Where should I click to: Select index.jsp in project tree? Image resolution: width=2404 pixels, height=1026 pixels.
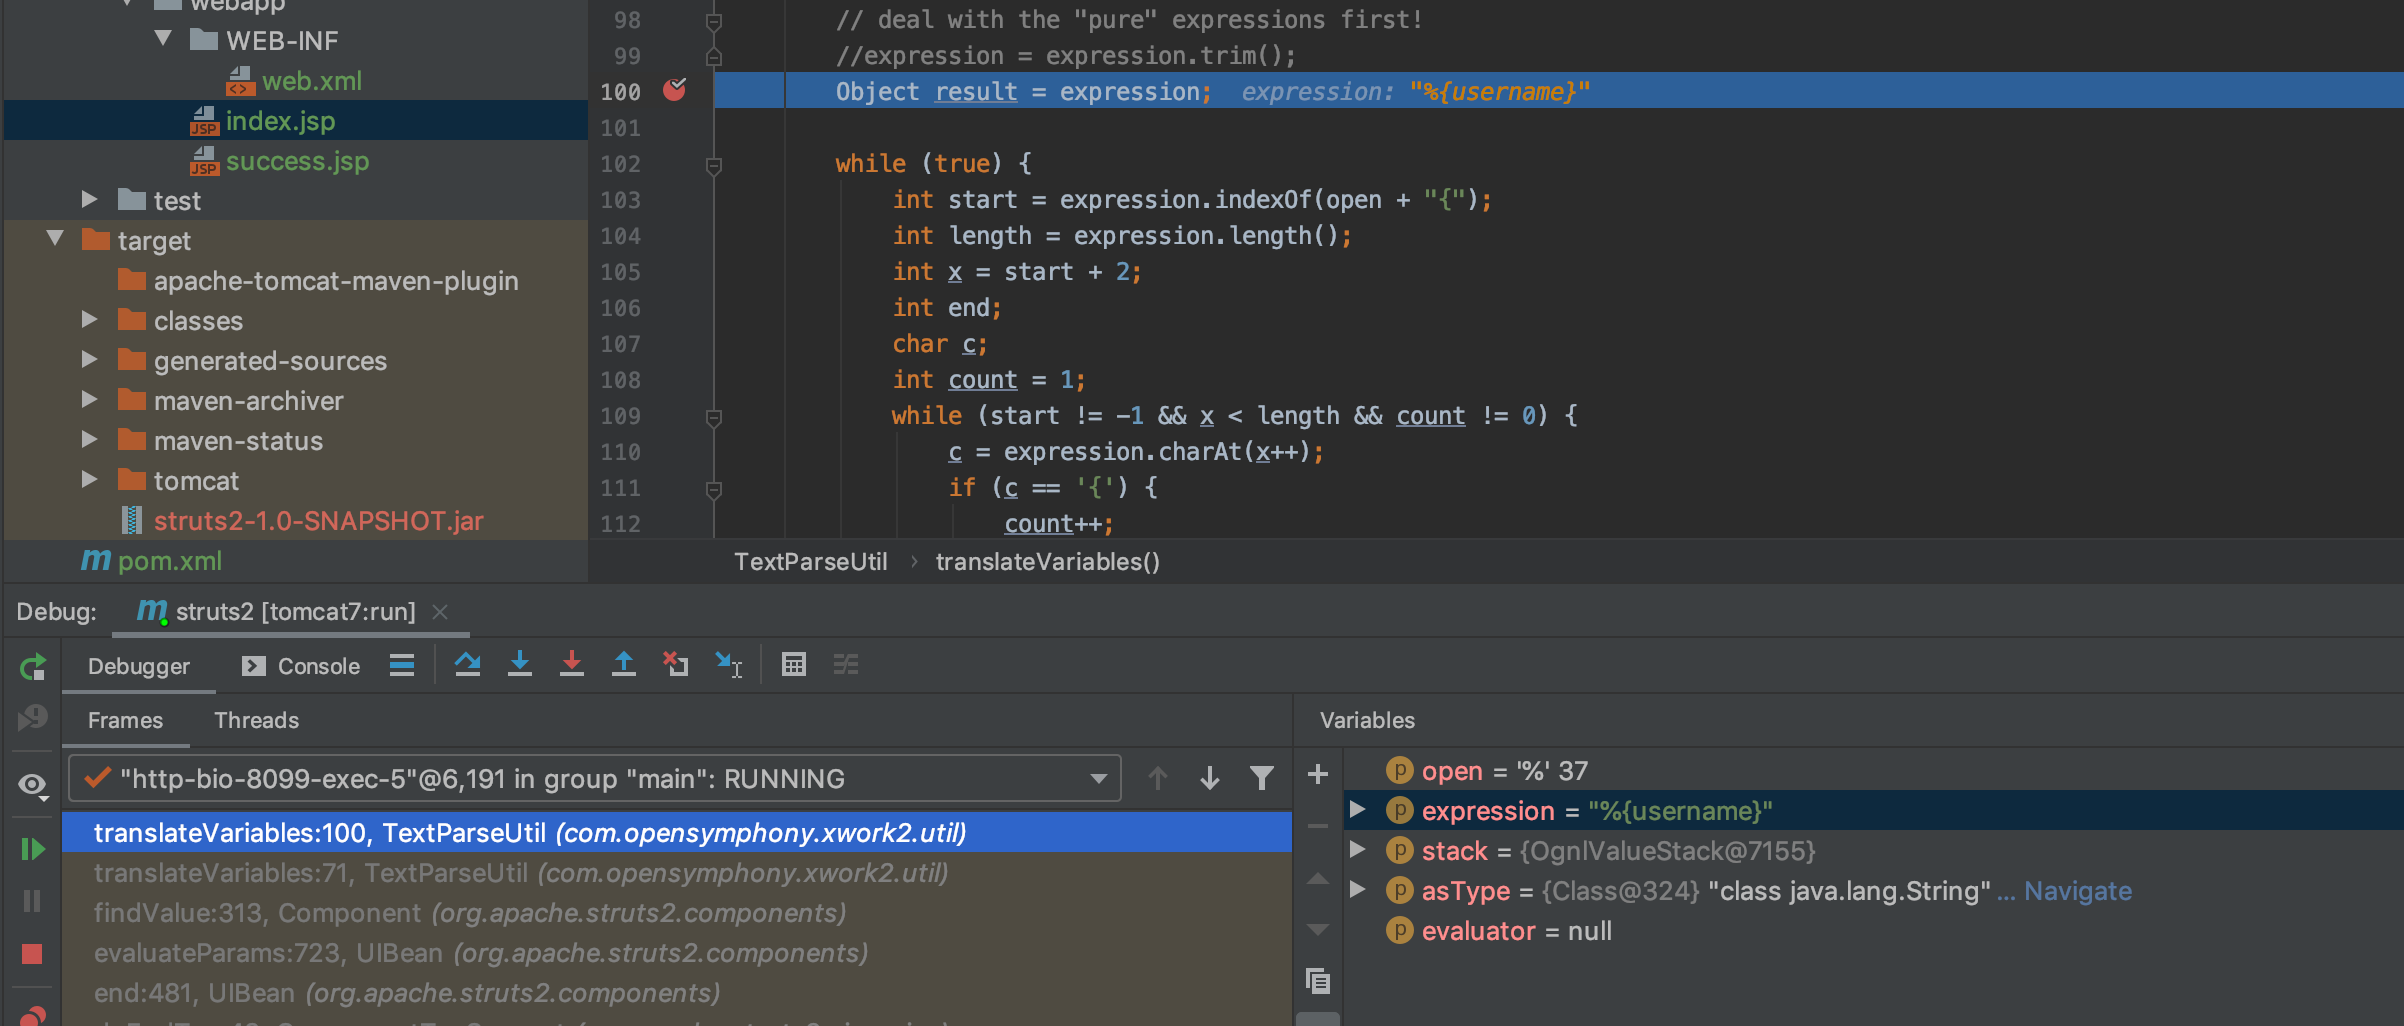pos(280,120)
